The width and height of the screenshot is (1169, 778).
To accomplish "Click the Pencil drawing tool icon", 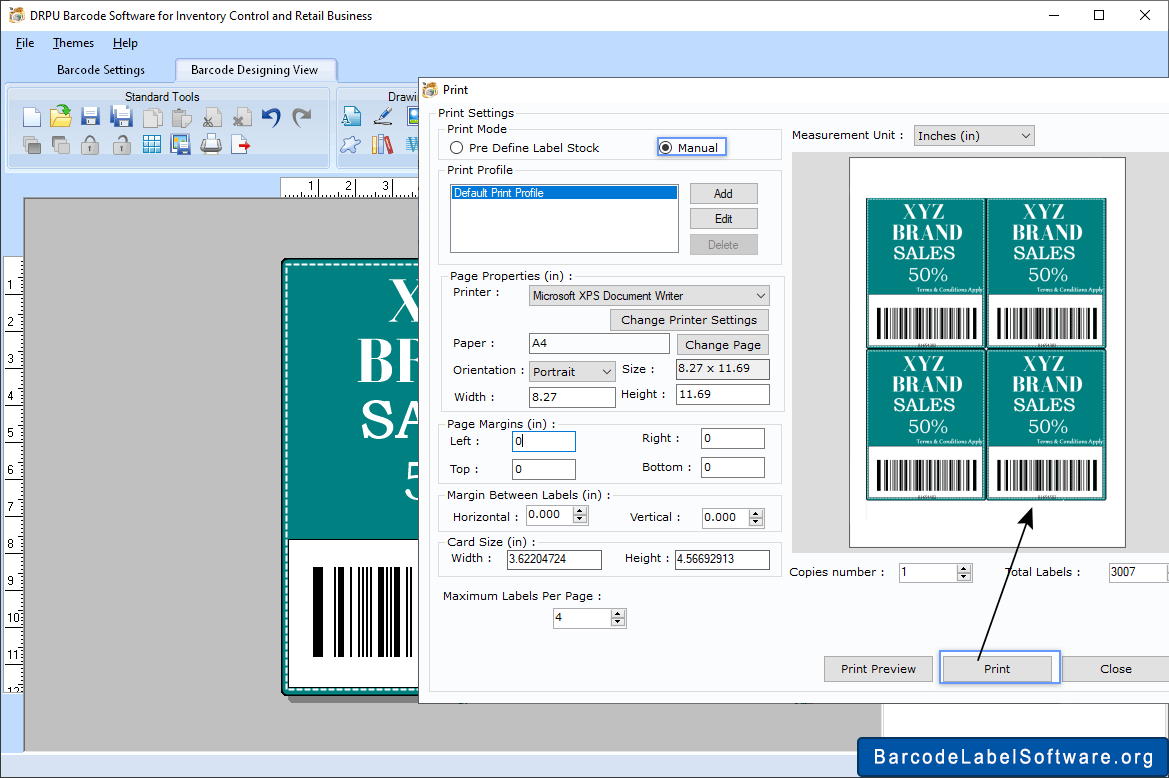I will pos(381,116).
